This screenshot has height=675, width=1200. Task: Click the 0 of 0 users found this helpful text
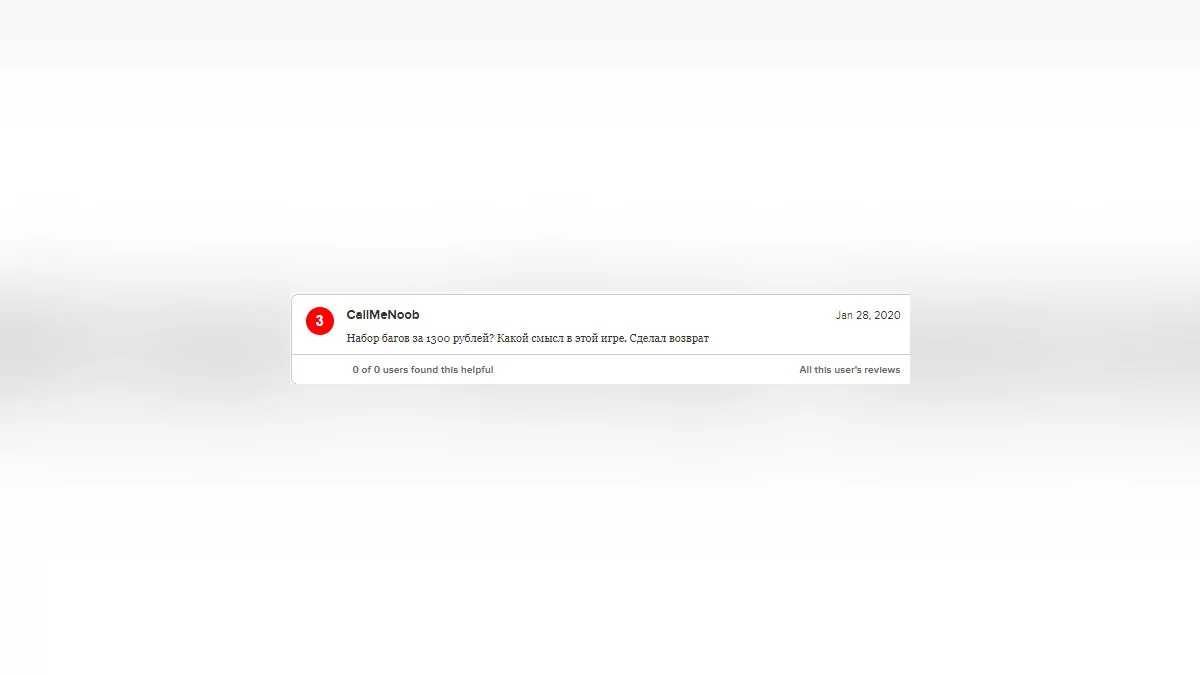point(423,370)
